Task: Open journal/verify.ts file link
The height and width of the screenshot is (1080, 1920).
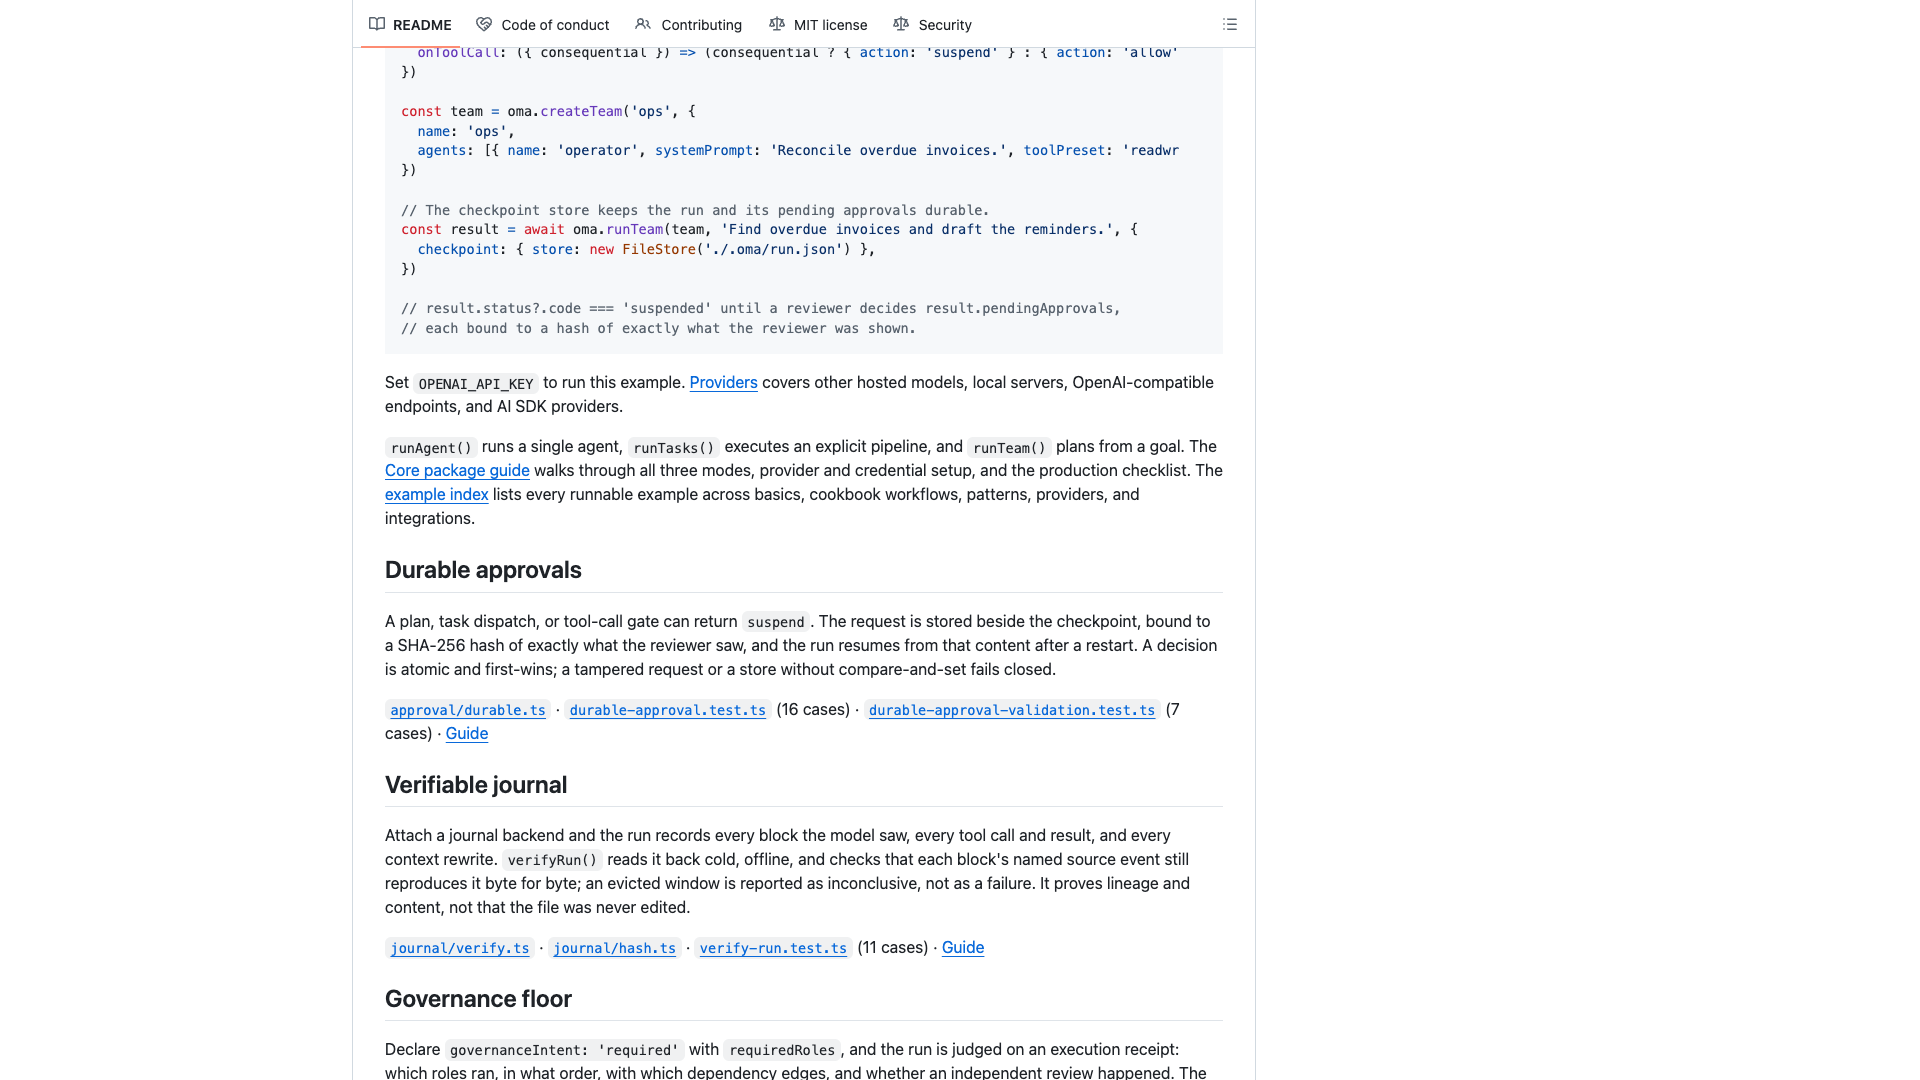Action: pyautogui.click(x=460, y=948)
